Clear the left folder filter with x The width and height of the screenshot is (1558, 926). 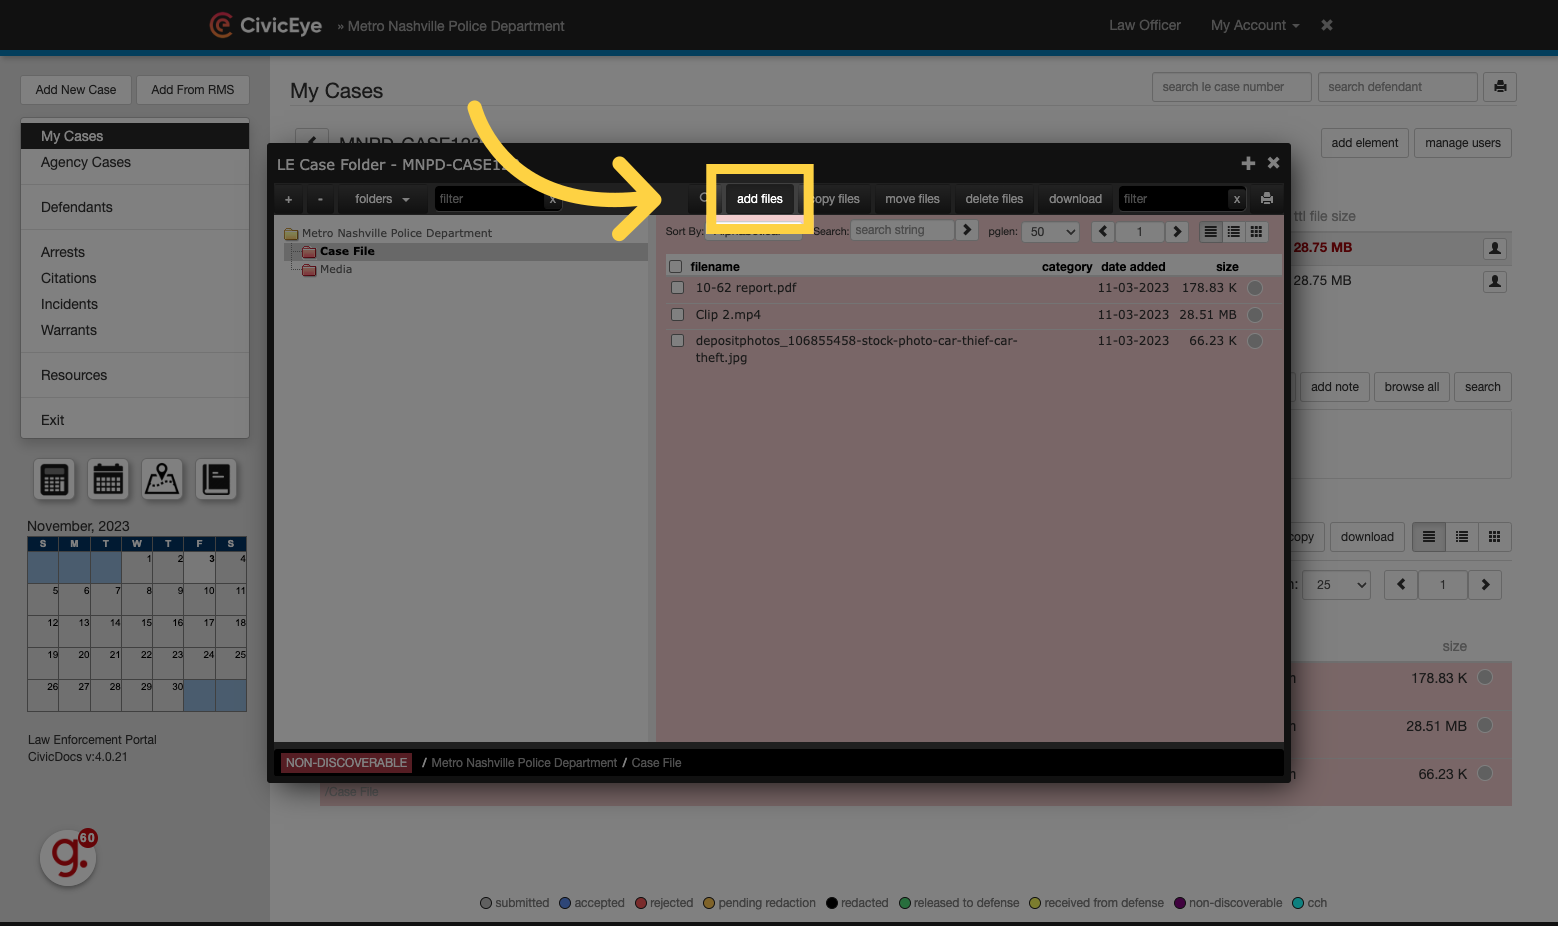coord(552,199)
